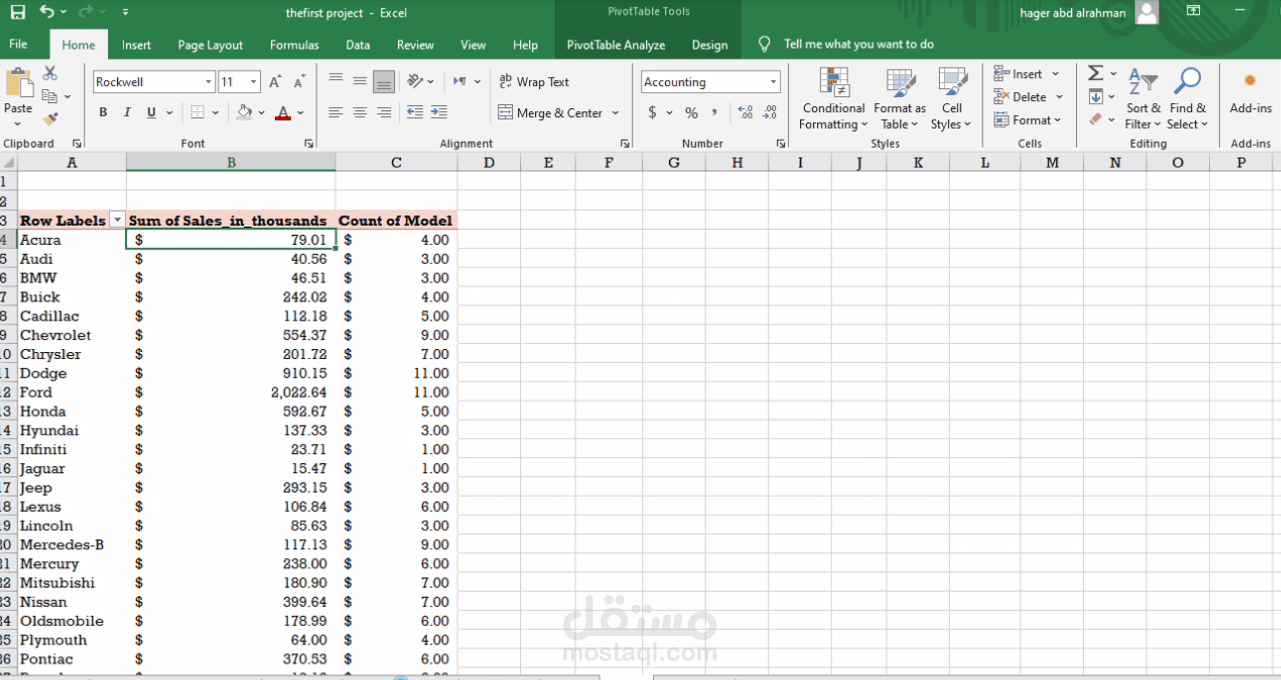
Task: Toggle Underline formatting
Action: click(151, 113)
